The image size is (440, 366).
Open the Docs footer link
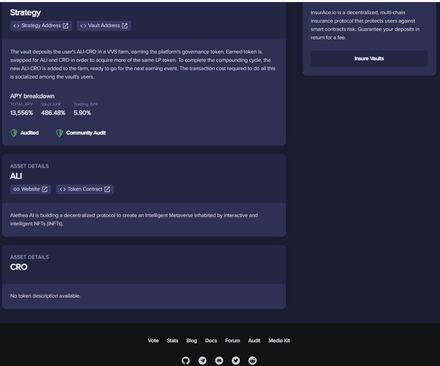pos(211,341)
